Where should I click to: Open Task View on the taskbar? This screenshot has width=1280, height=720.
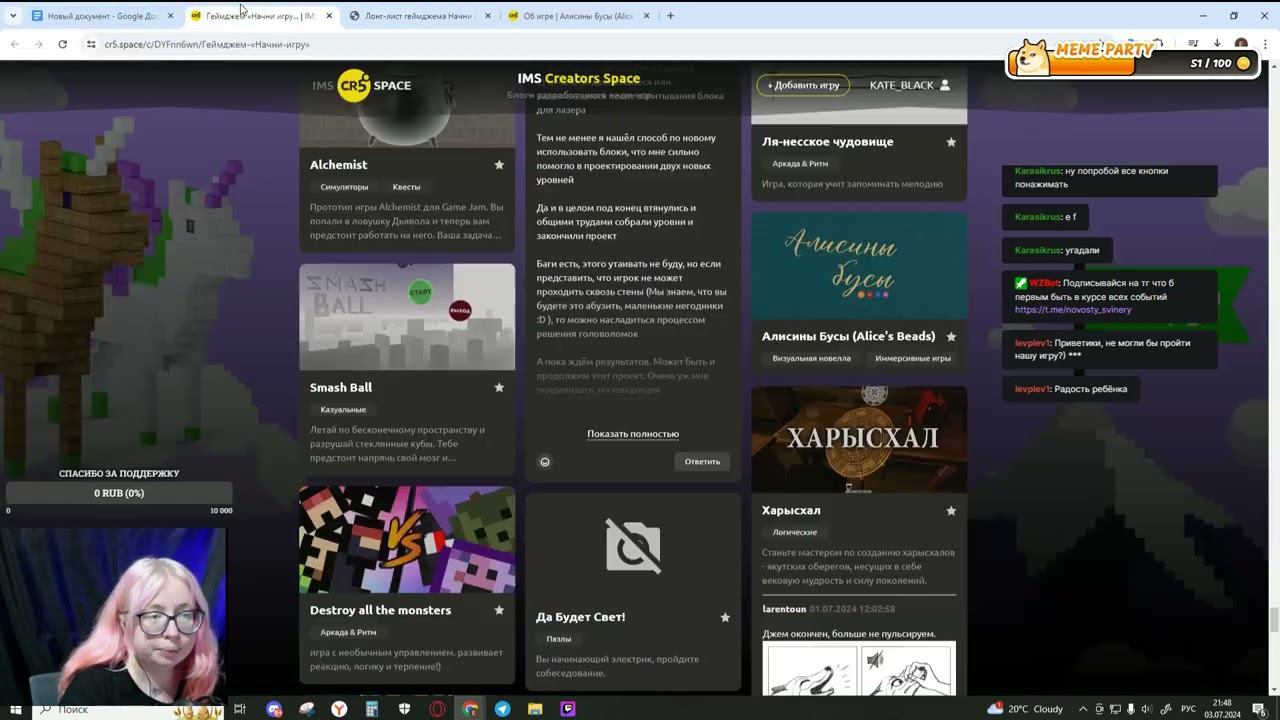coord(240,709)
